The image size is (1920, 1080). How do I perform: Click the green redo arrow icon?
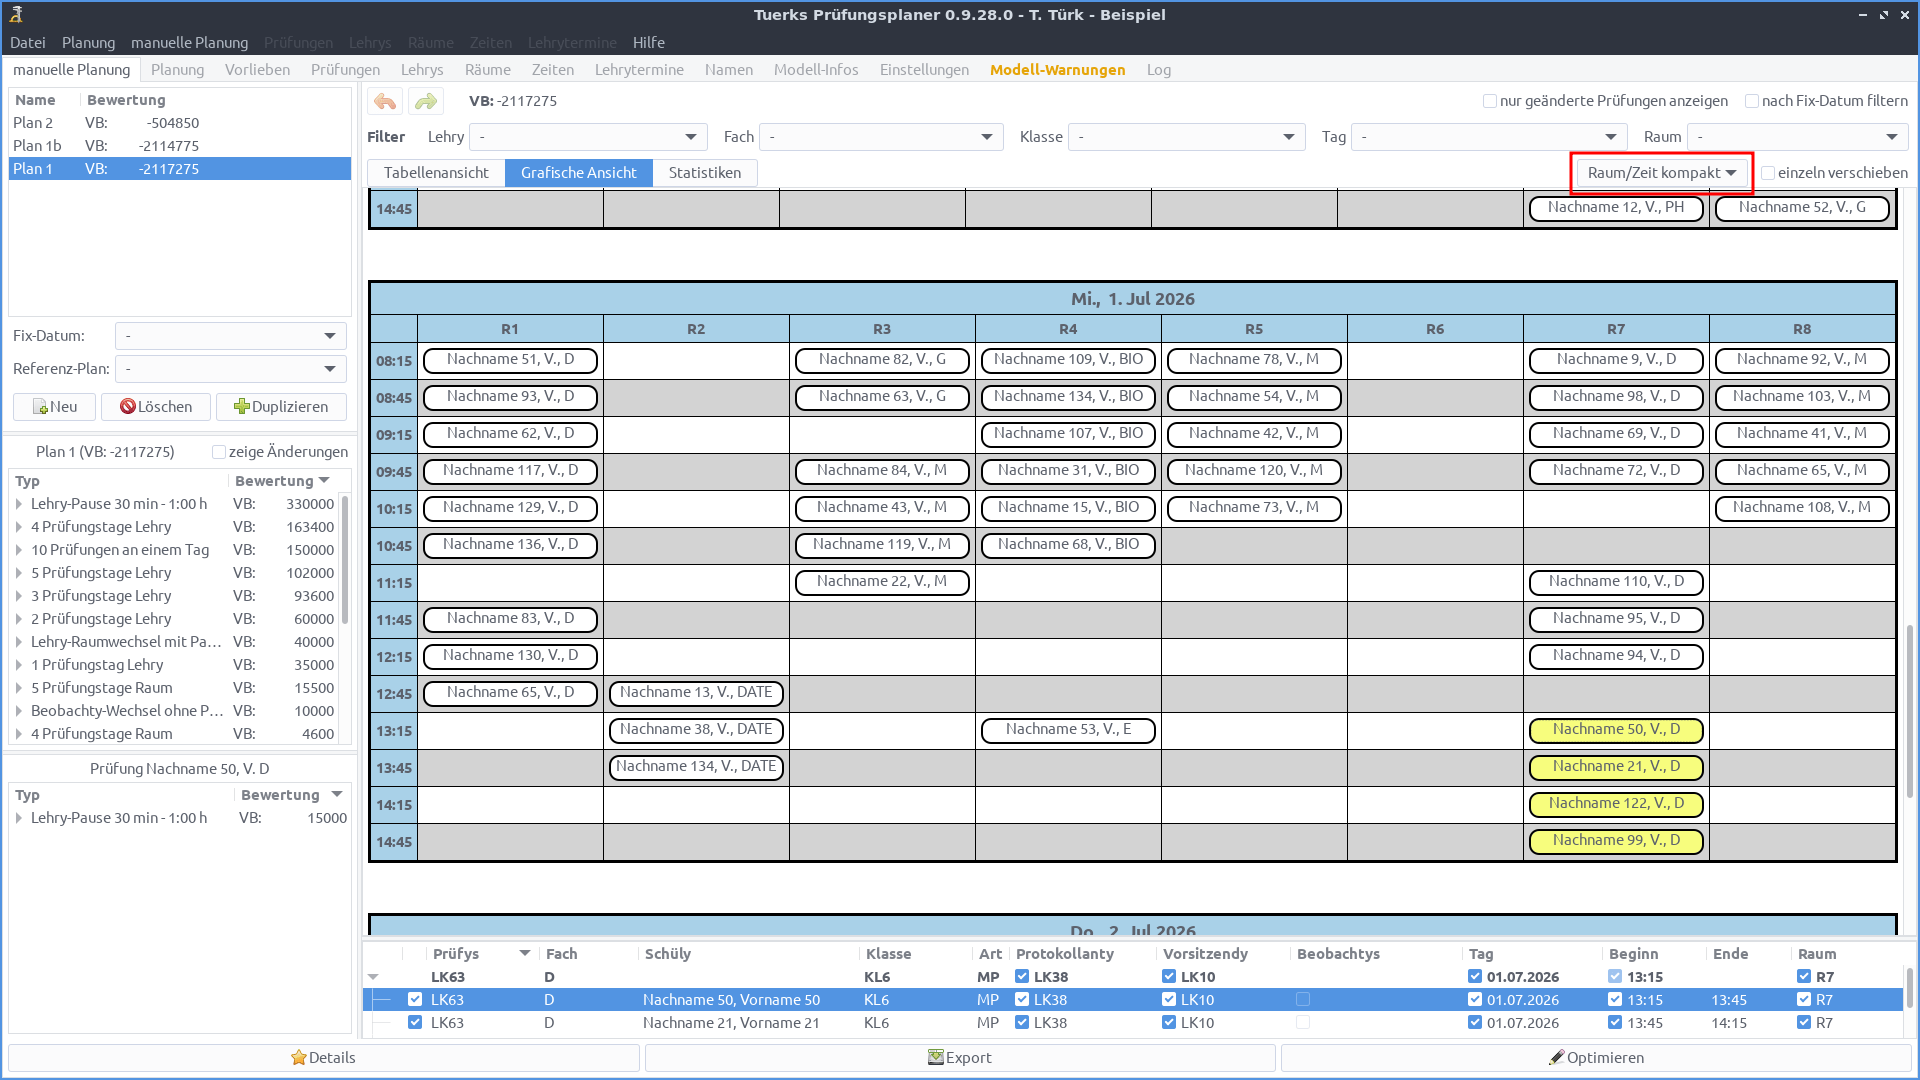pyautogui.click(x=426, y=101)
